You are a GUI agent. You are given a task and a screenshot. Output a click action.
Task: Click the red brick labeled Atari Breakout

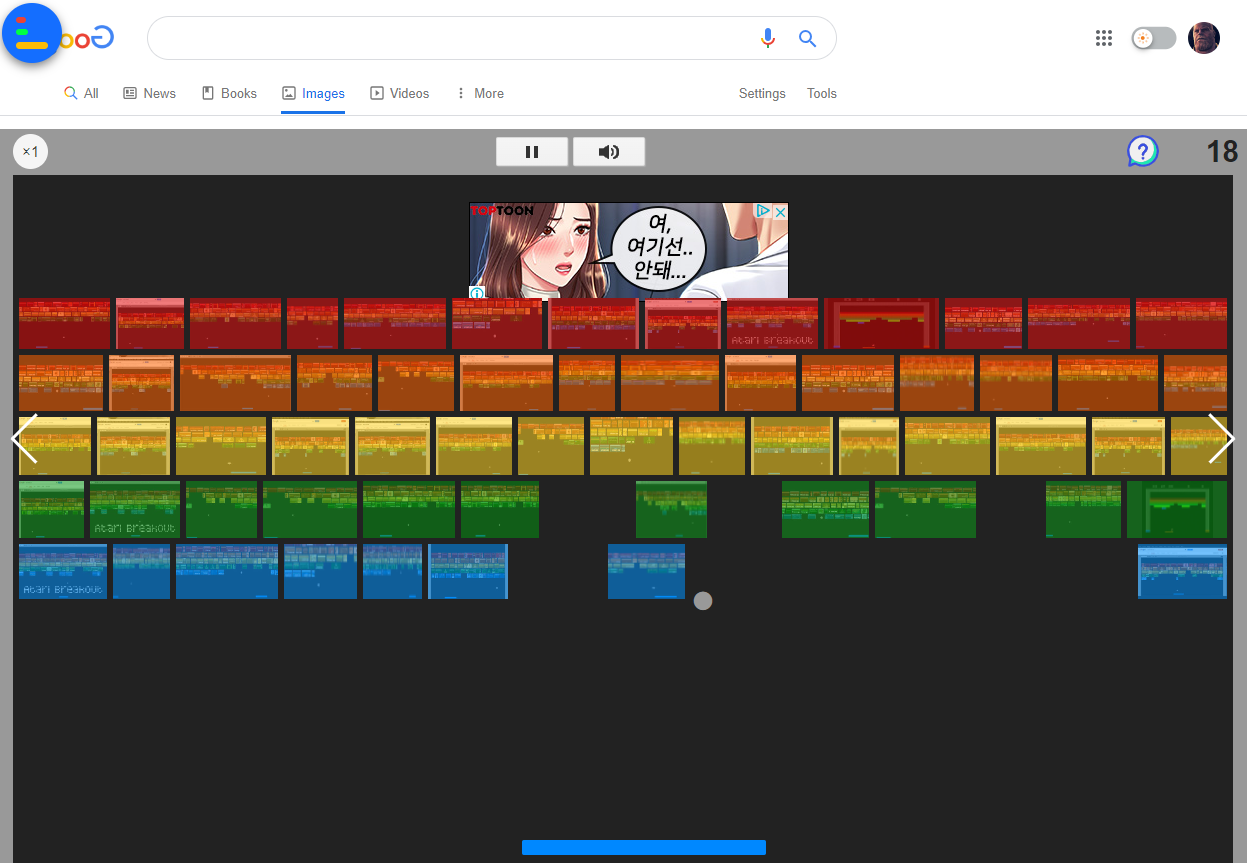coord(772,323)
